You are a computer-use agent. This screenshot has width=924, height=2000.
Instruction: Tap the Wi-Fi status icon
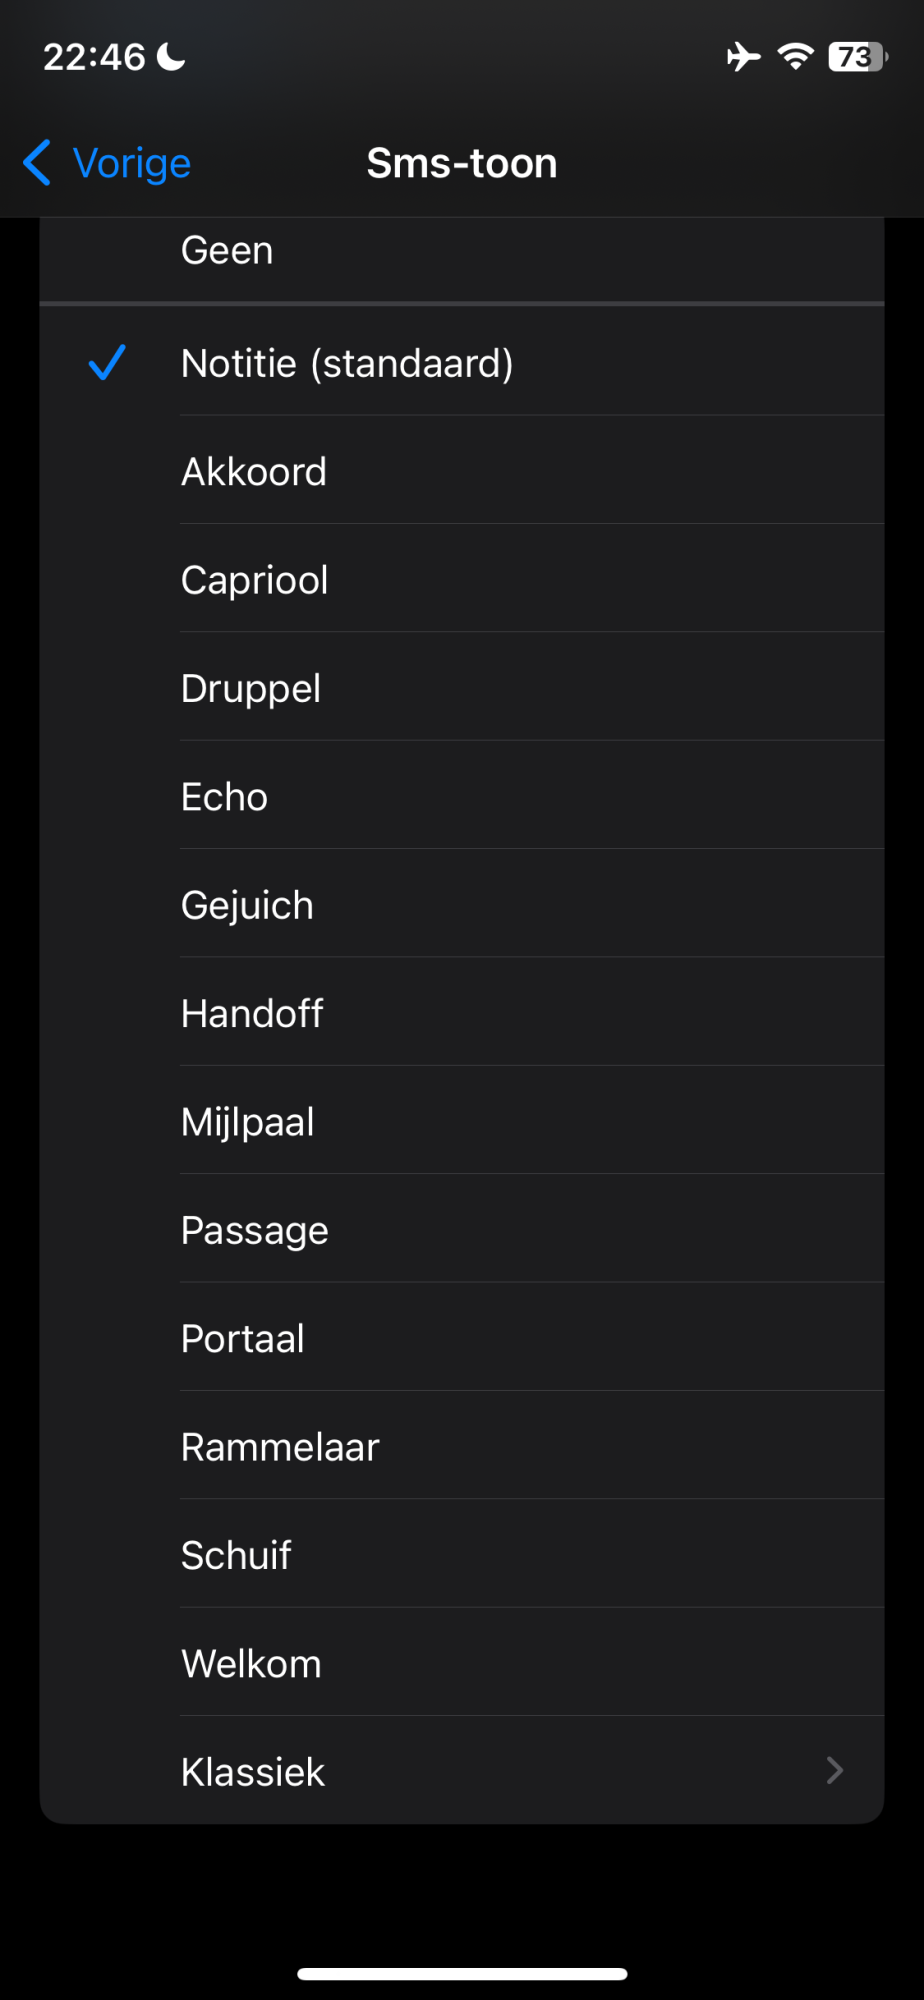tap(796, 57)
